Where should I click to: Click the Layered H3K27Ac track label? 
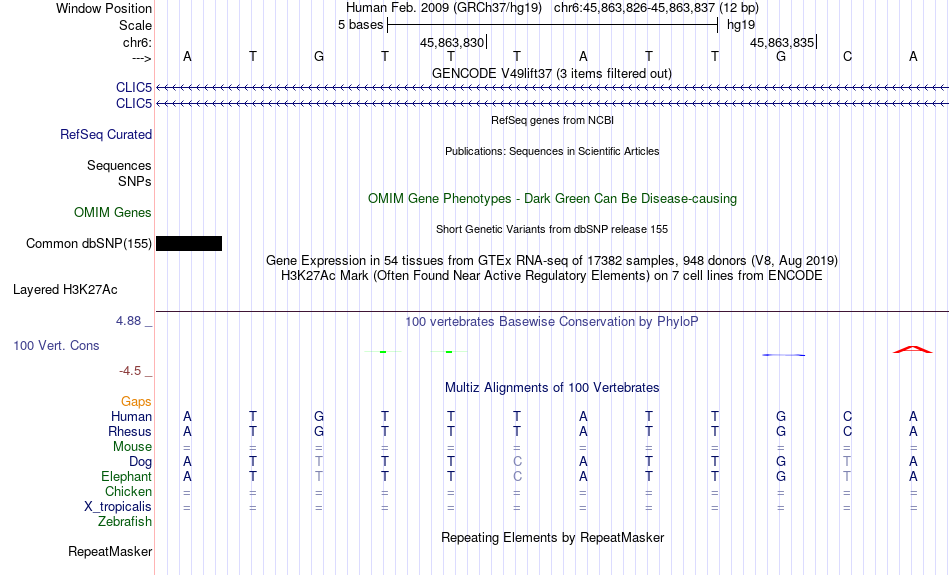tap(65, 290)
